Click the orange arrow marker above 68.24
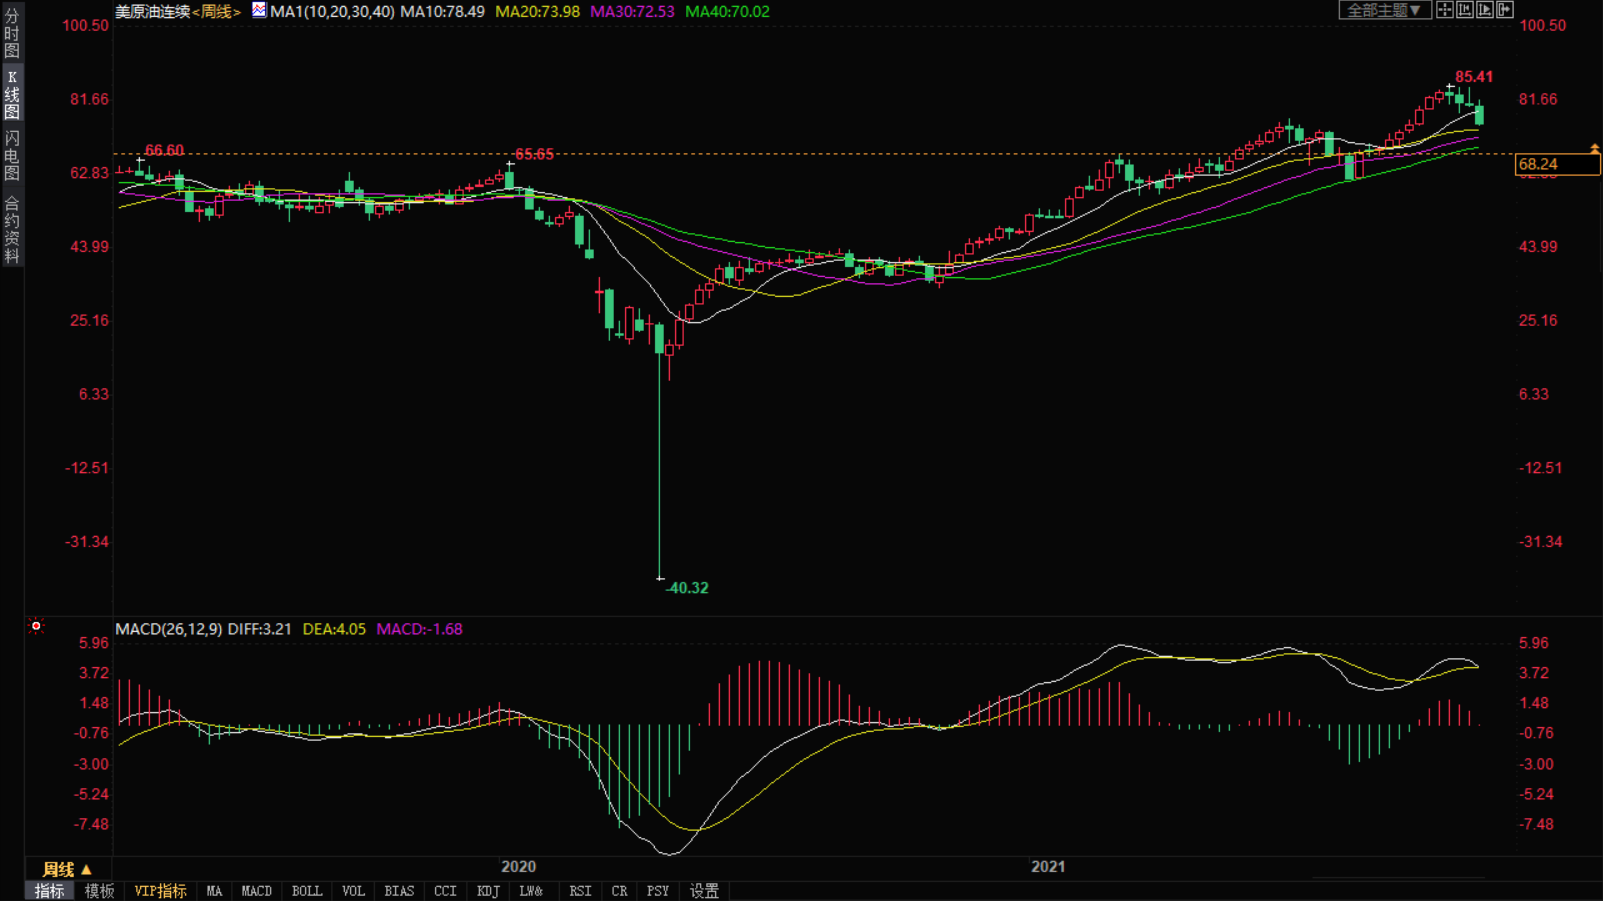Screen dimensions: 1603x901 click(x=1595, y=149)
